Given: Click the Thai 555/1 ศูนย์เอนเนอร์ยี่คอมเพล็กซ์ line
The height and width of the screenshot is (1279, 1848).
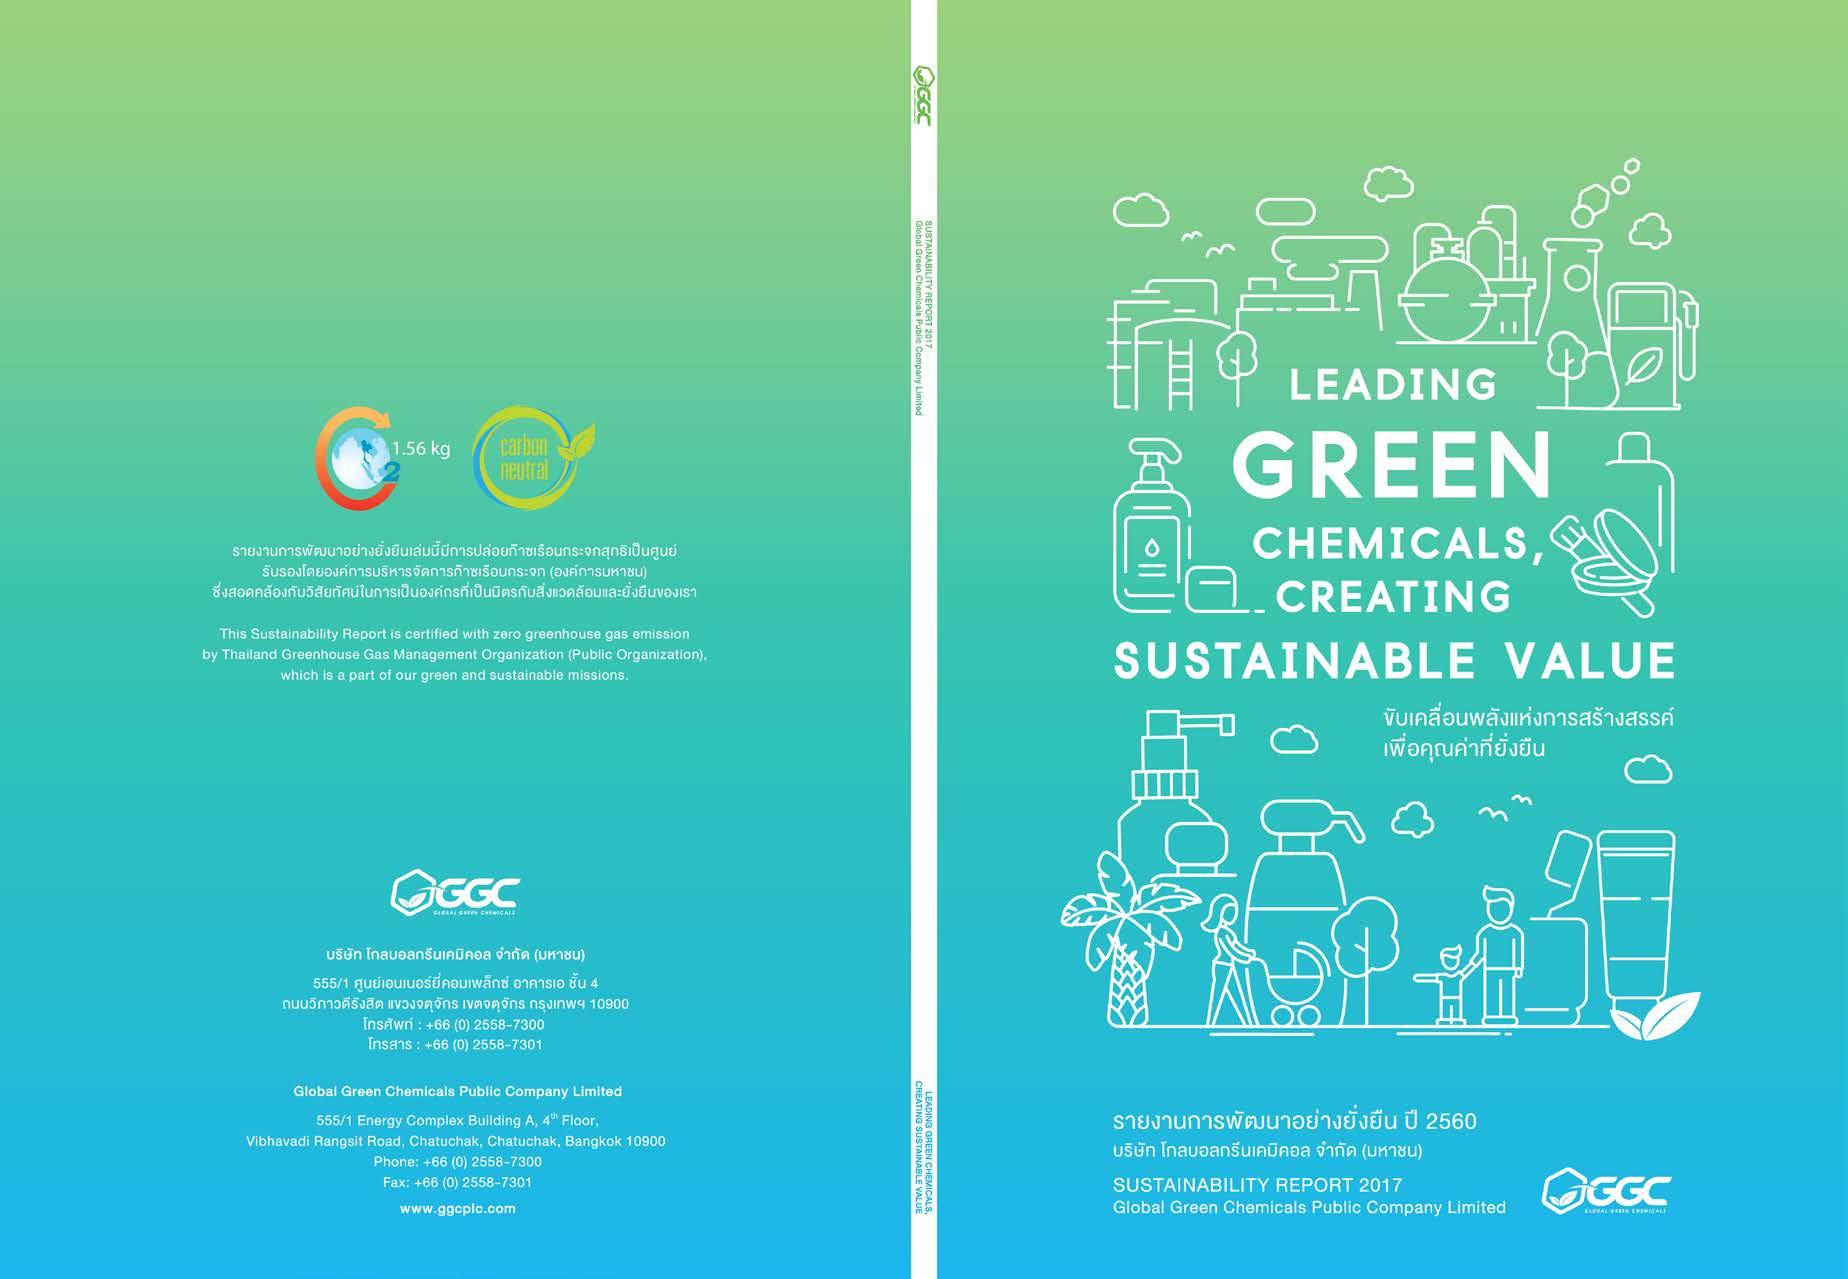Looking at the screenshot, I should (x=456, y=983).
